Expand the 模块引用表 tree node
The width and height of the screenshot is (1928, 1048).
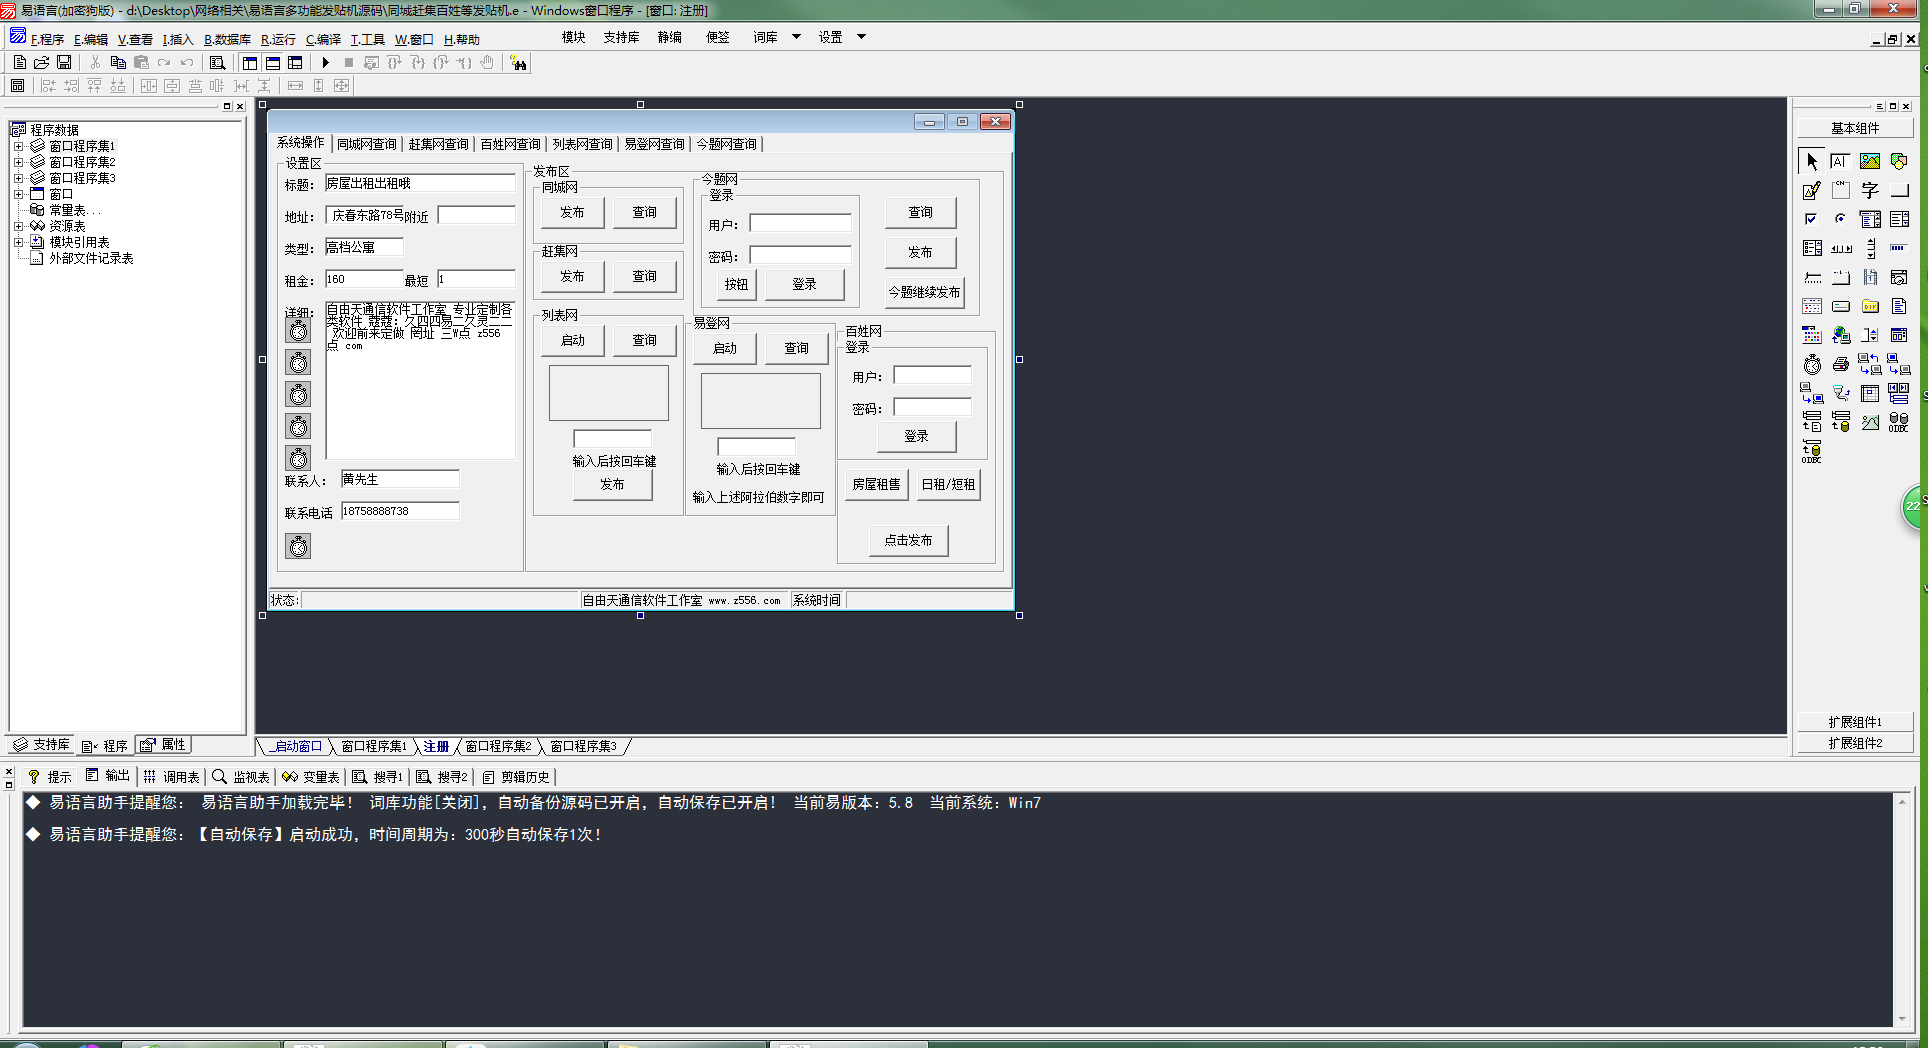[18, 242]
